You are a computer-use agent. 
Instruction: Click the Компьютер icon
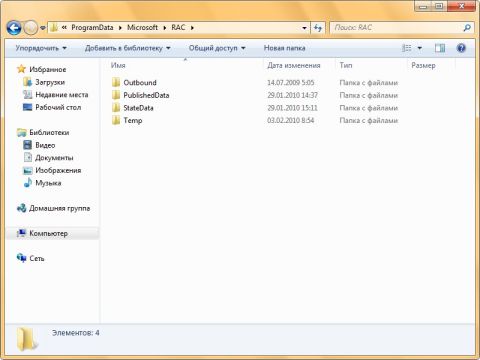point(21,233)
